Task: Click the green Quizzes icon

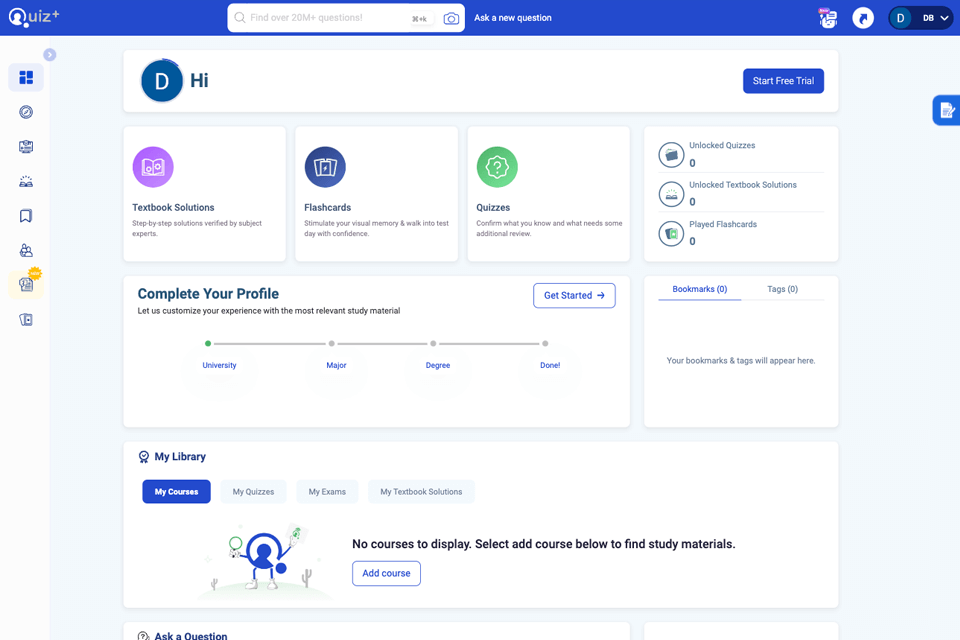Action: pos(497,167)
